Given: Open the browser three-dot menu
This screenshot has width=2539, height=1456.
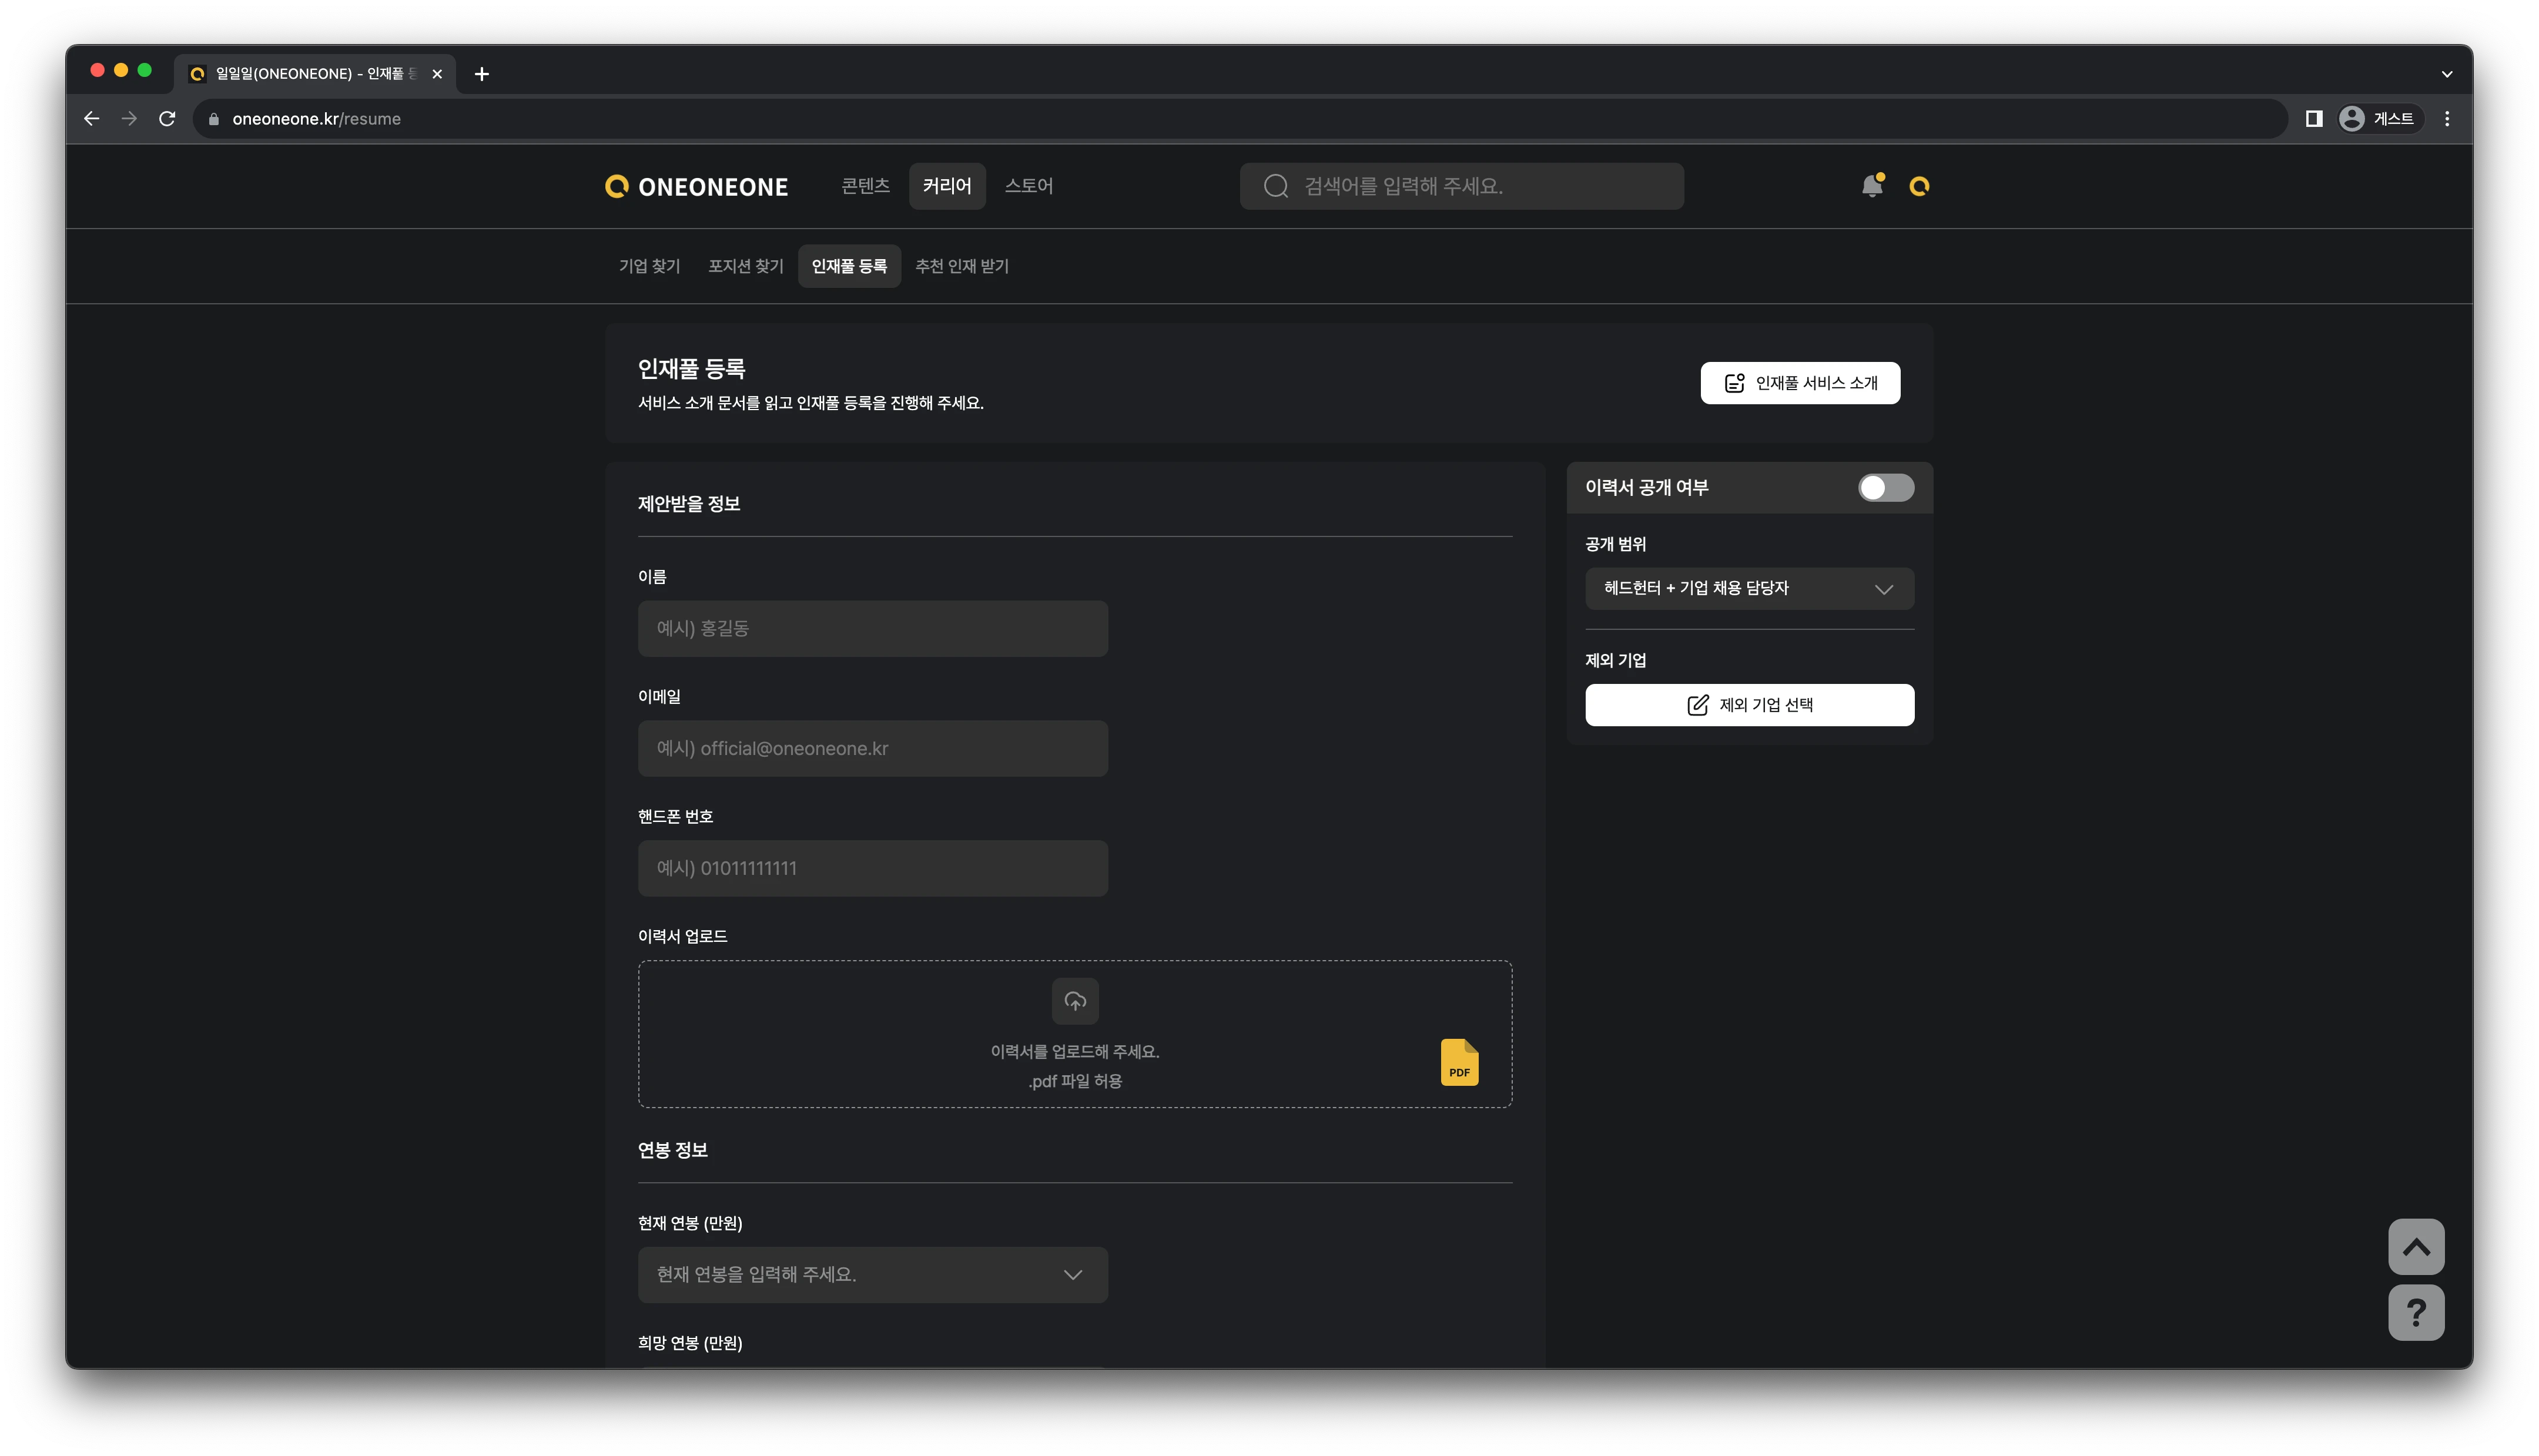Looking at the screenshot, I should pyautogui.click(x=2447, y=119).
